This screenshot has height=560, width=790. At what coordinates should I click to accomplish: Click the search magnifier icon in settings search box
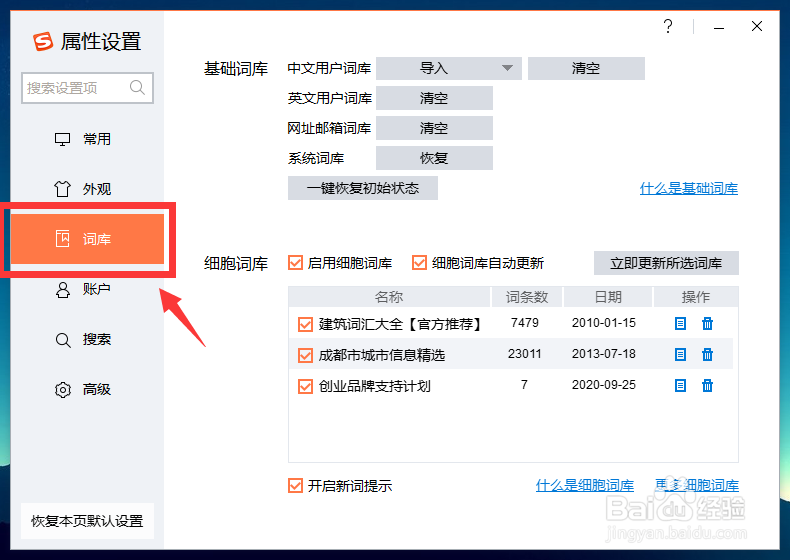tap(137, 88)
